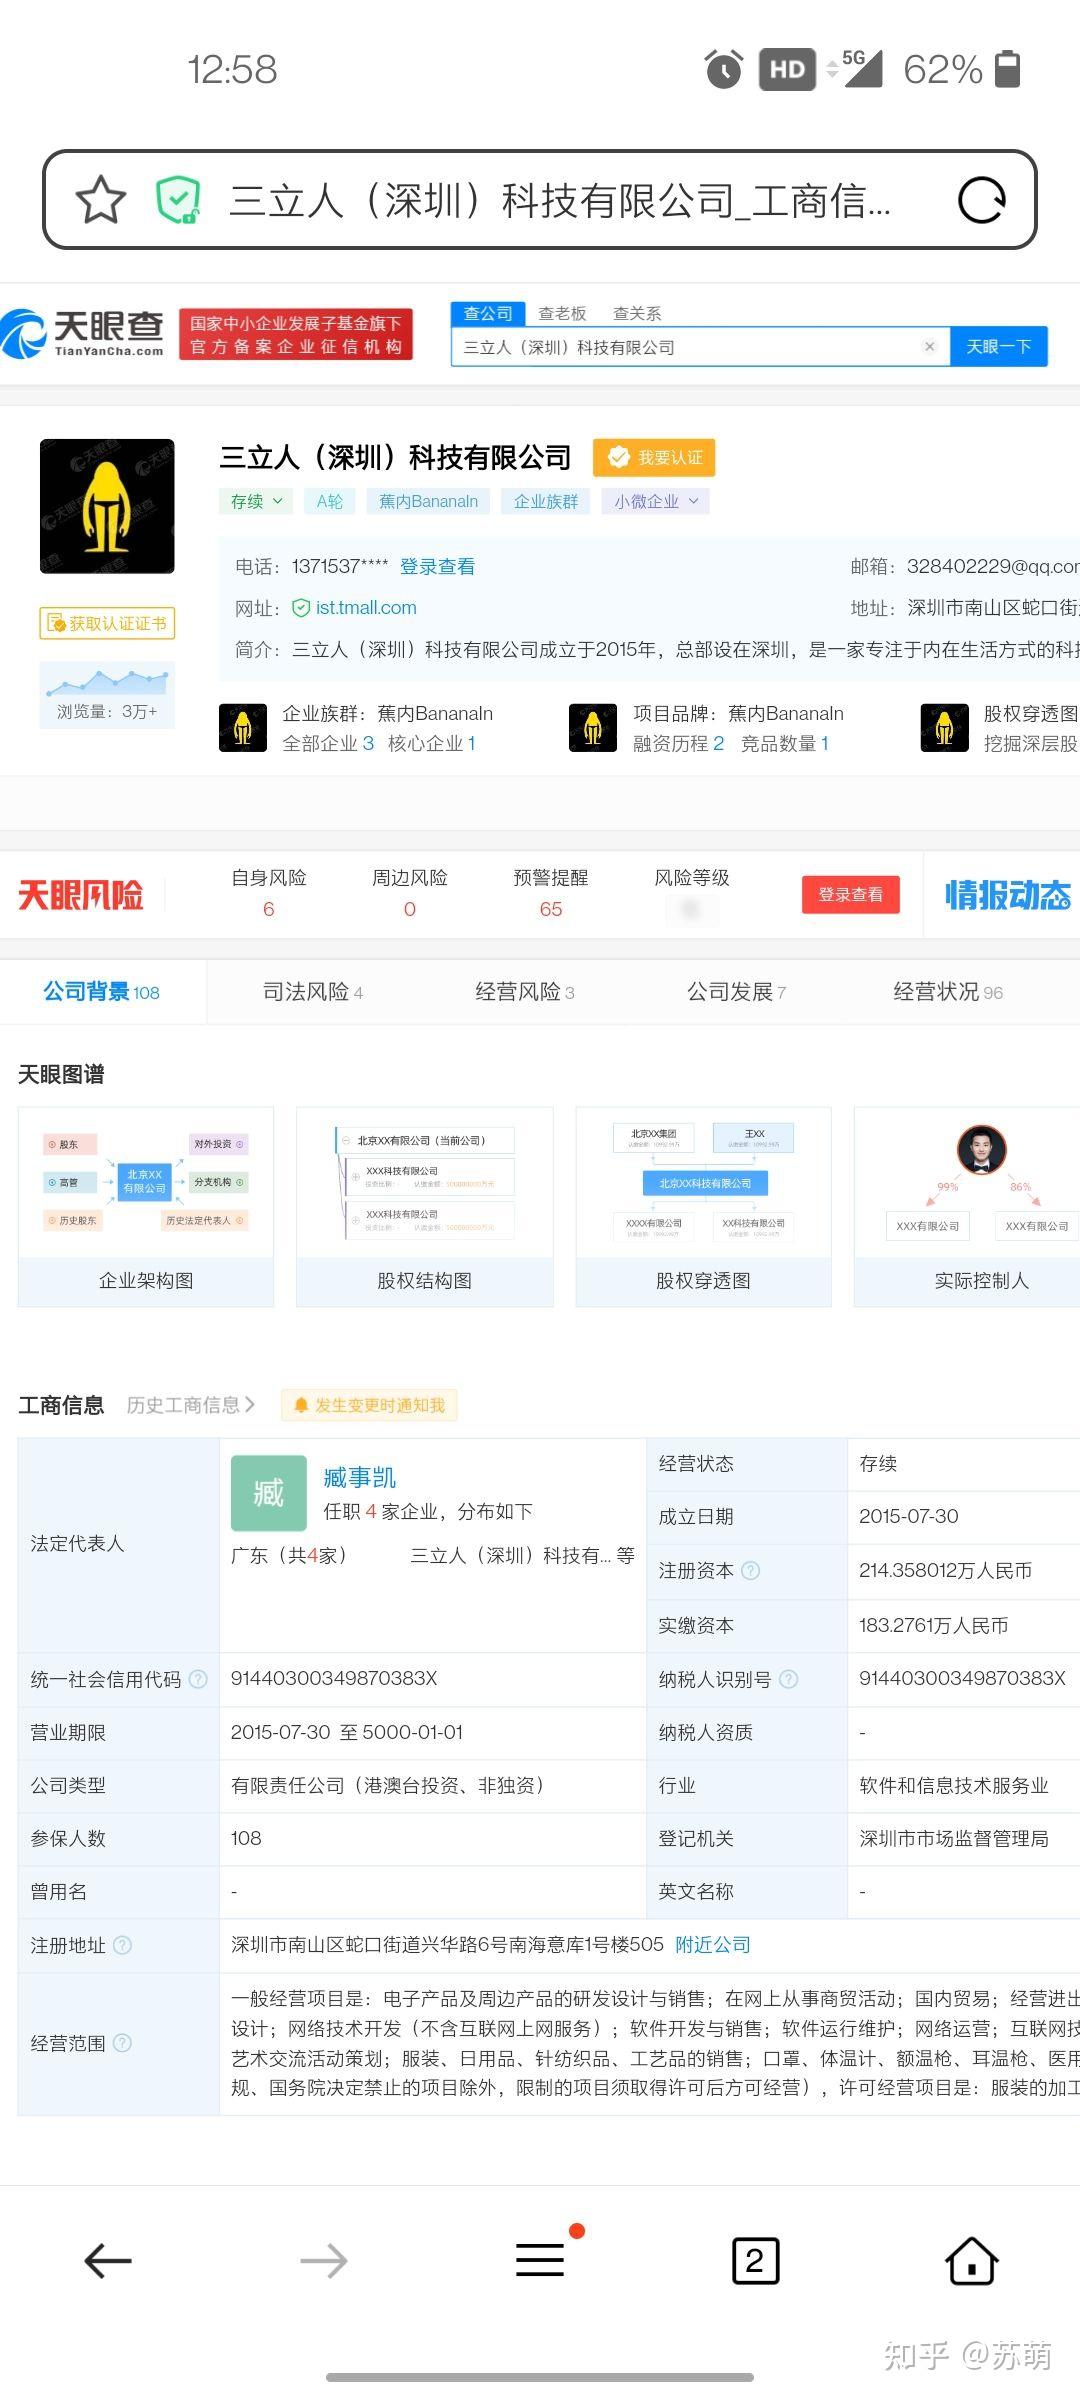1080x2400 pixels.
Task: Go forward with browser forward arrow
Action: 324,2260
